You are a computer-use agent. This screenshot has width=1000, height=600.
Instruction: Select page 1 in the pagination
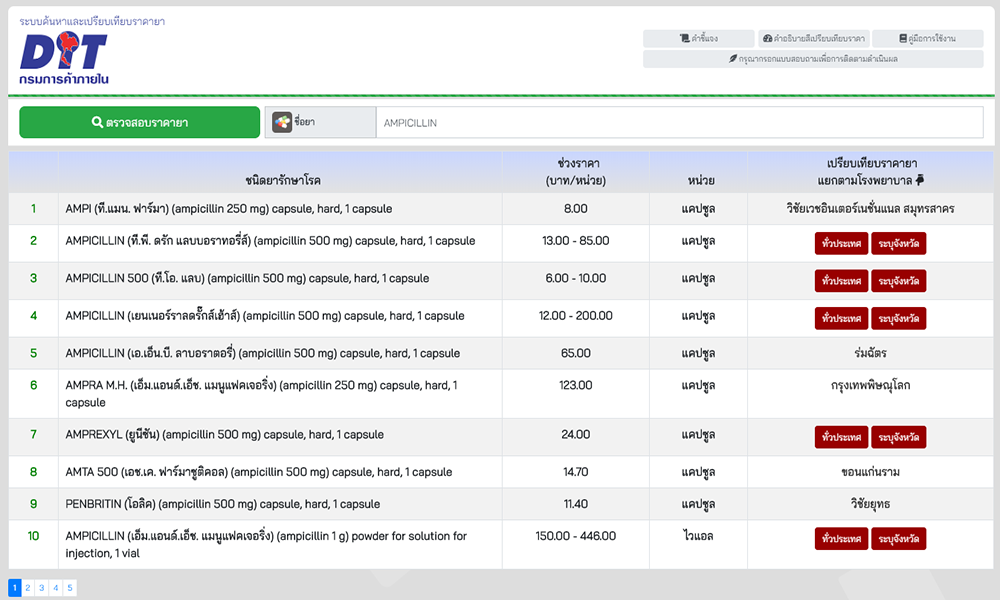[15, 587]
